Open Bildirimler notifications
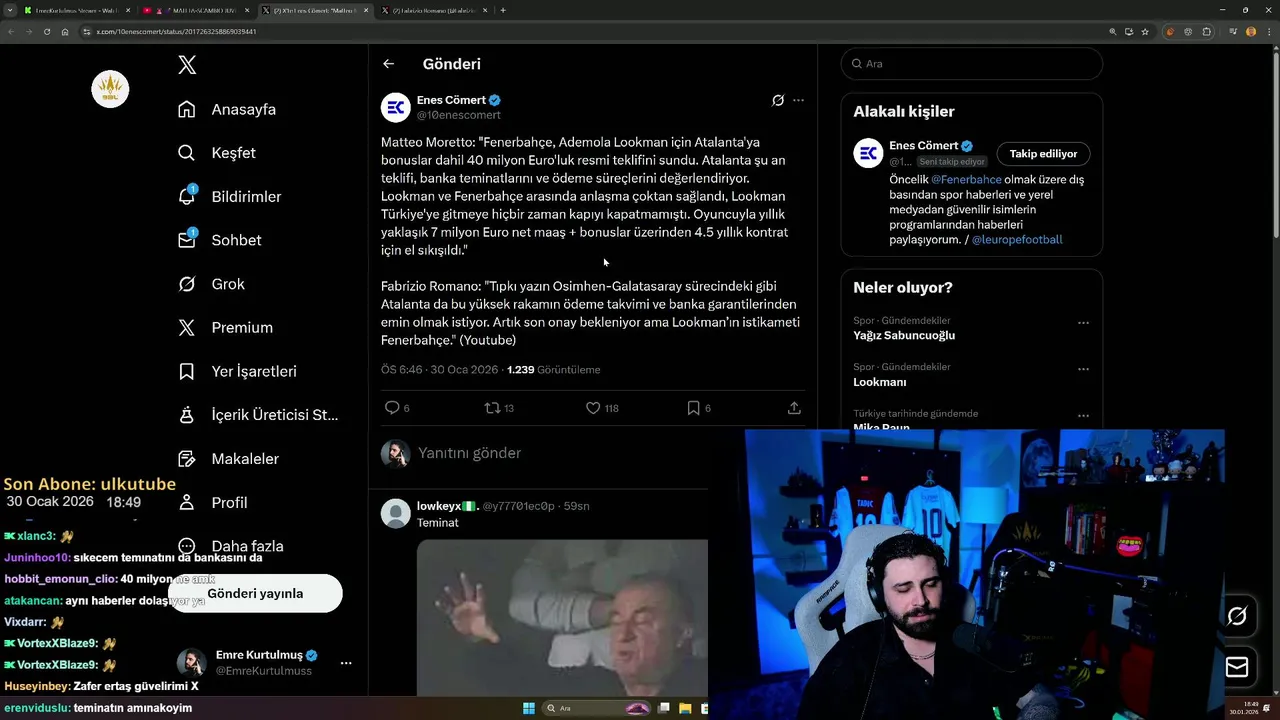The image size is (1280, 720). click(x=229, y=196)
